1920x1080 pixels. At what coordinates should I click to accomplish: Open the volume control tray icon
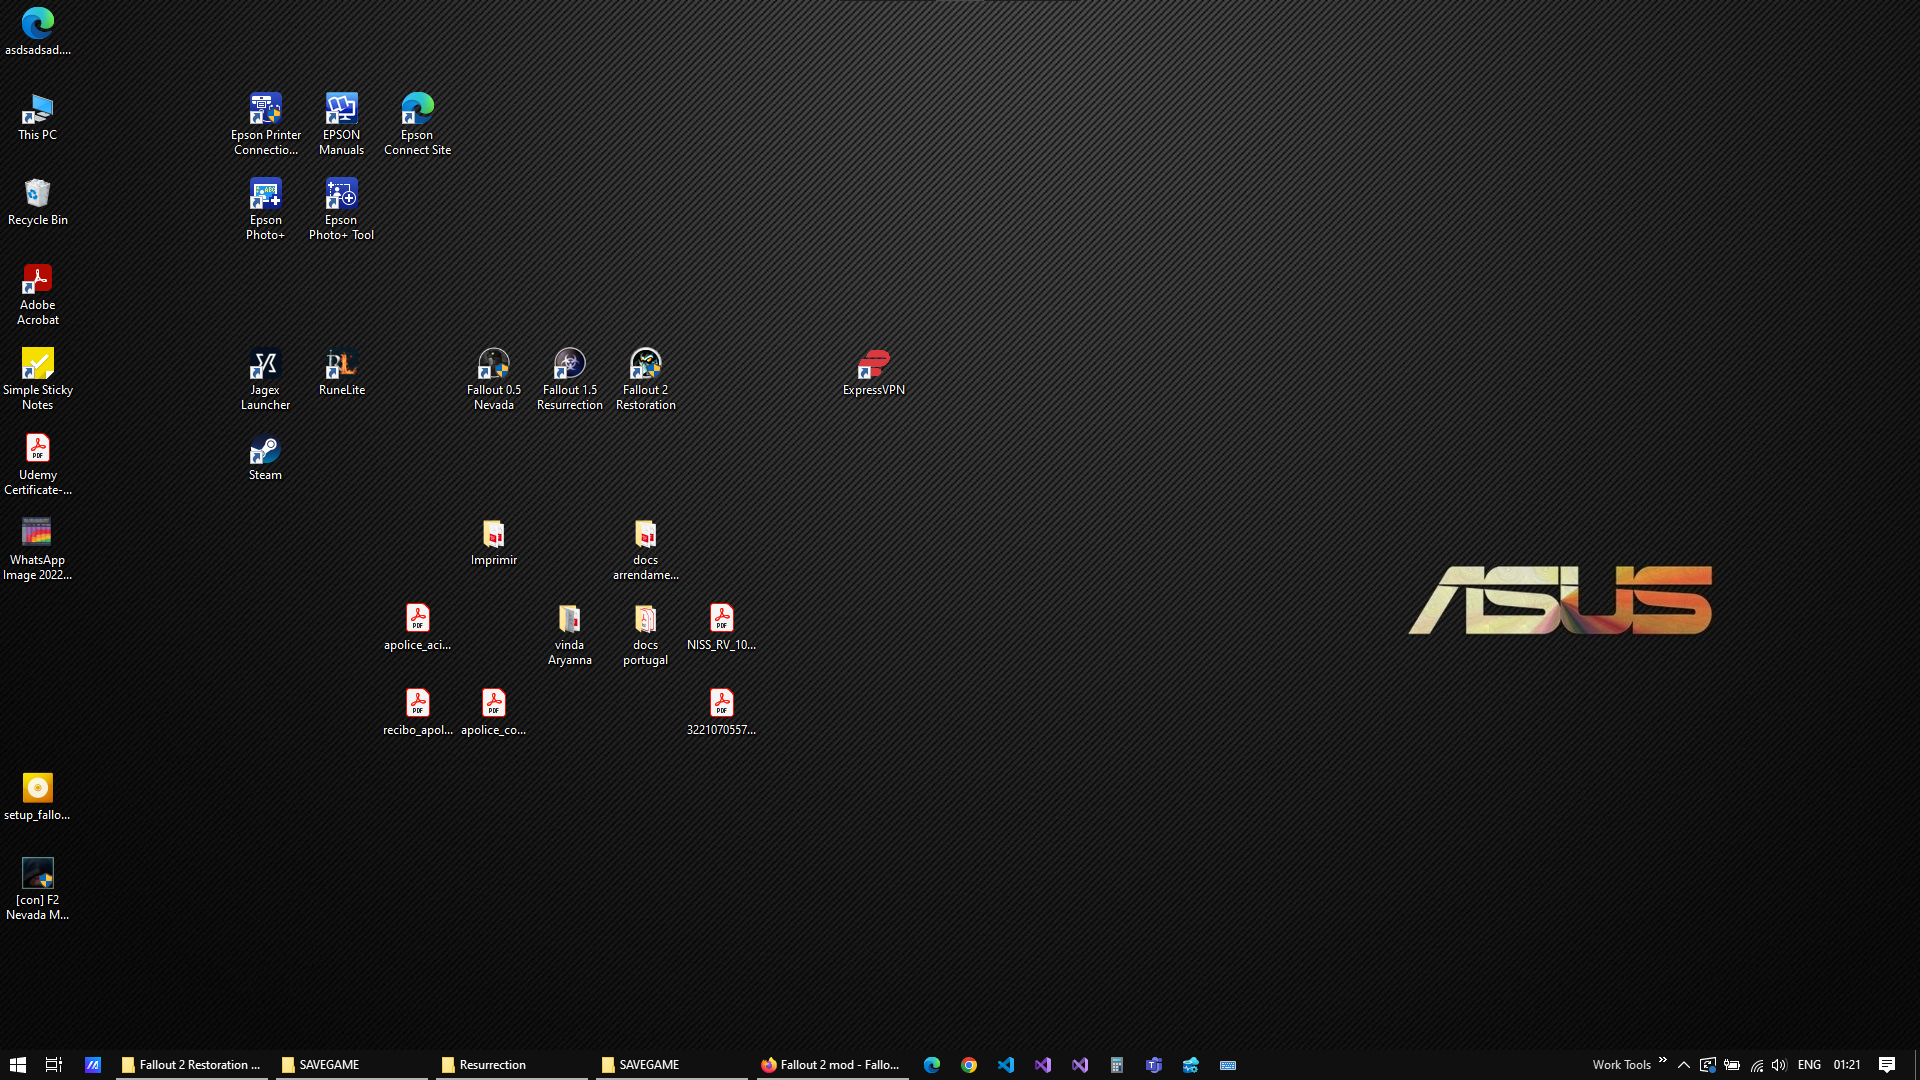point(1779,1065)
